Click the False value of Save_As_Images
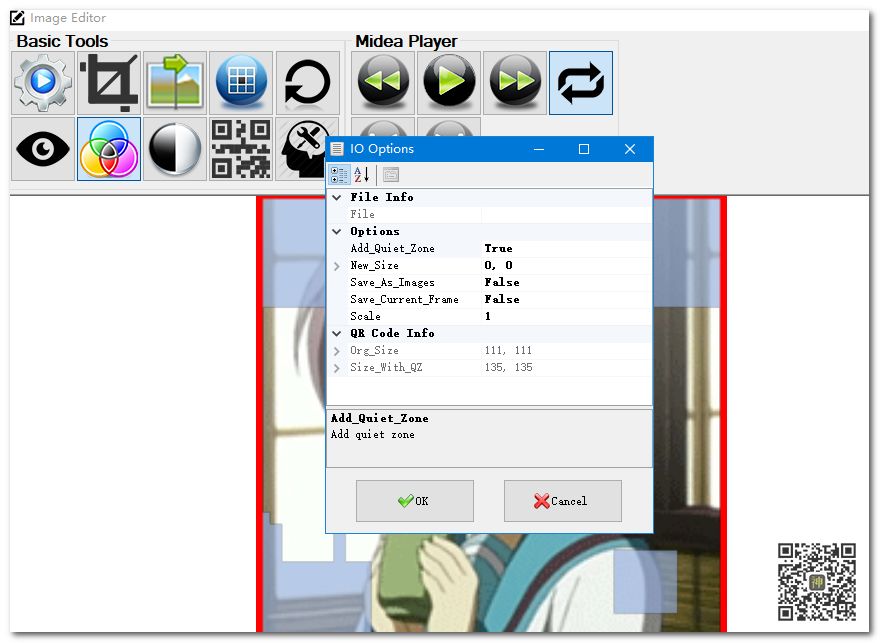The width and height of the screenshot is (880, 643). [502, 283]
